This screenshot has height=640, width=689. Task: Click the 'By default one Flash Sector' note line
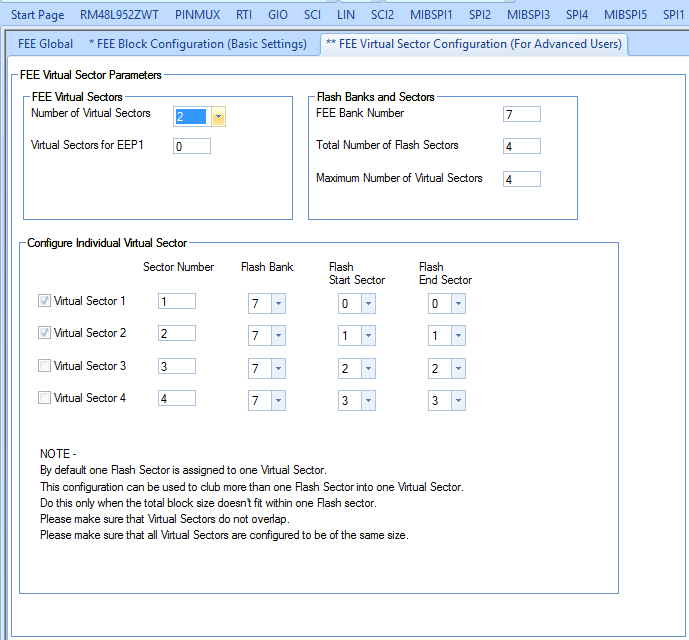click(183, 470)
